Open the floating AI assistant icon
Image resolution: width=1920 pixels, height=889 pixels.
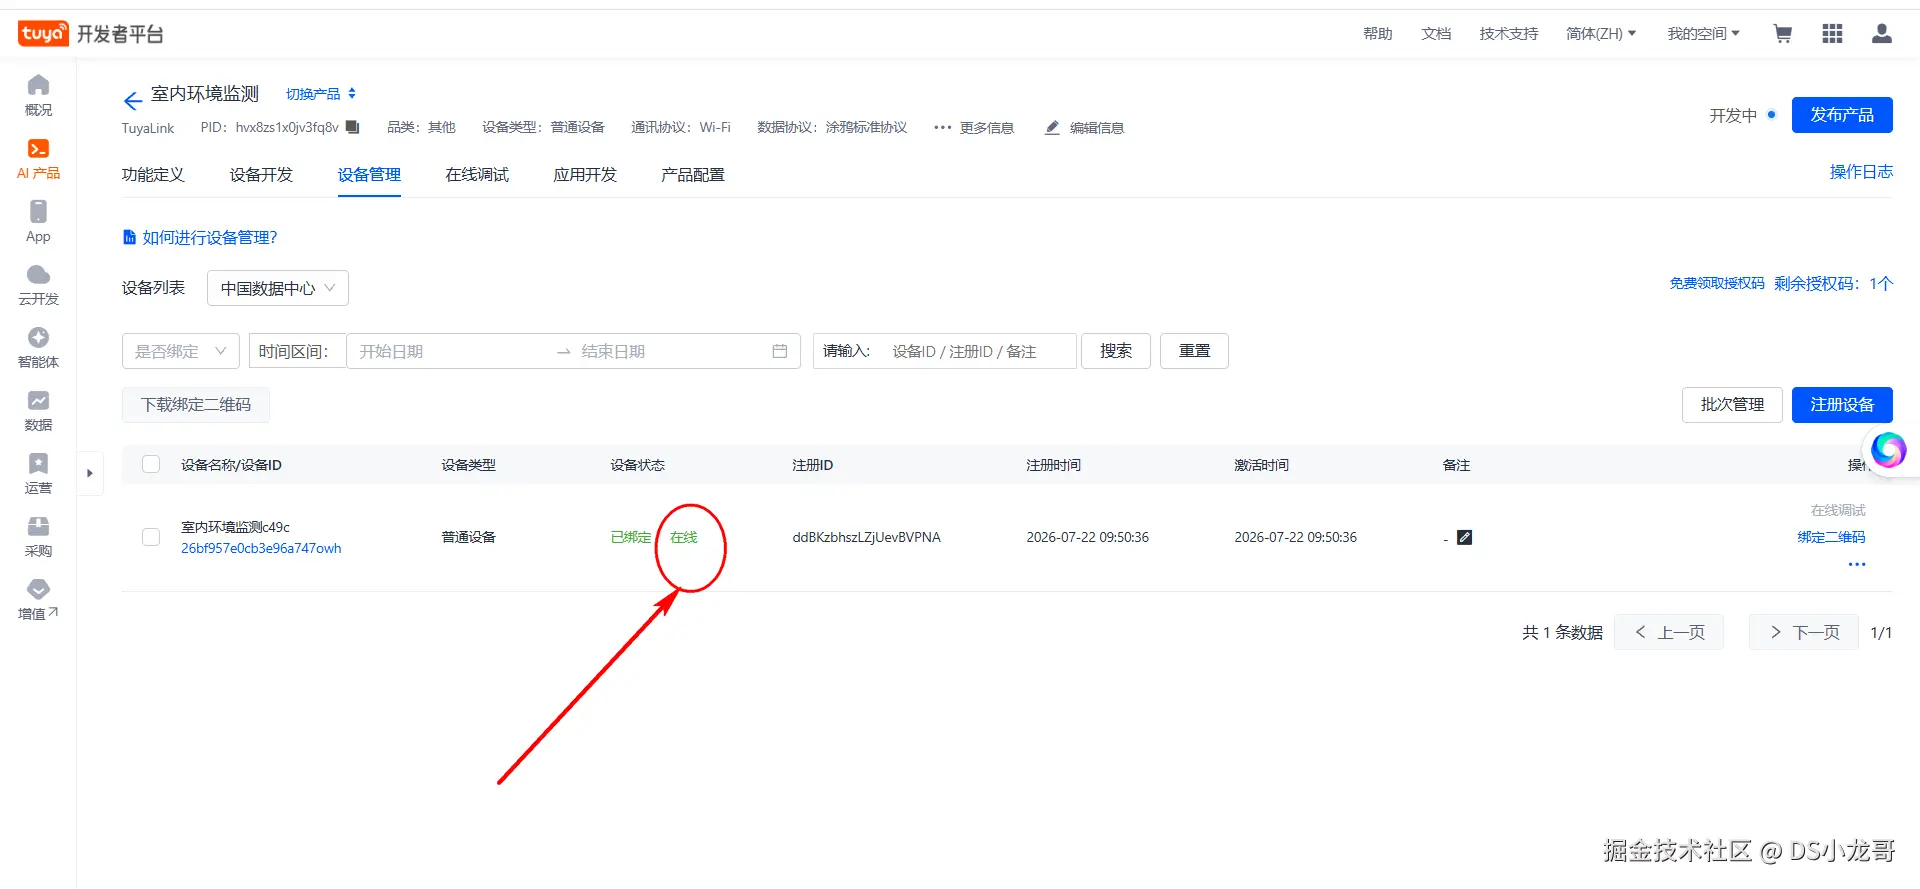point(1888,450)
